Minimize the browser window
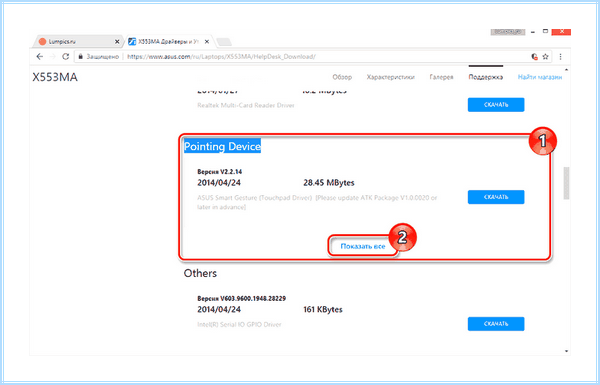This screenshot has width=600, height=385. (x=533, y=32)
